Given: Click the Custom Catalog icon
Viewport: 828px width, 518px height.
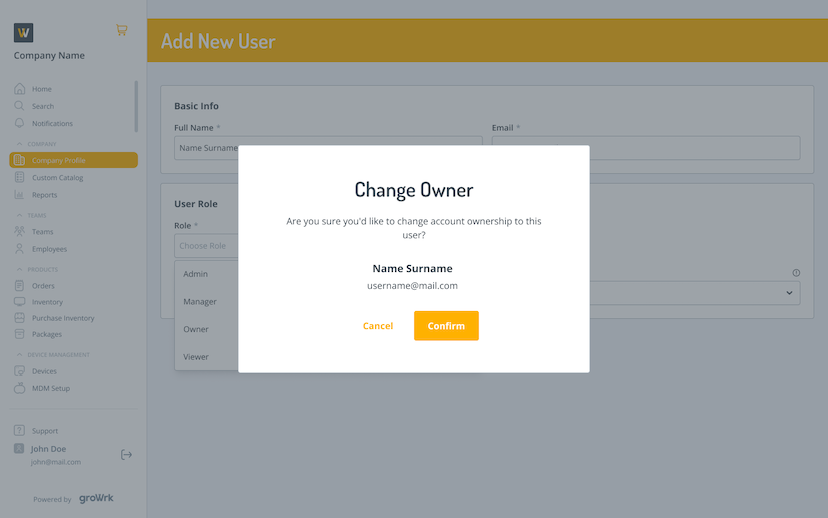Looking at the screenshot, I should point(20,177).
